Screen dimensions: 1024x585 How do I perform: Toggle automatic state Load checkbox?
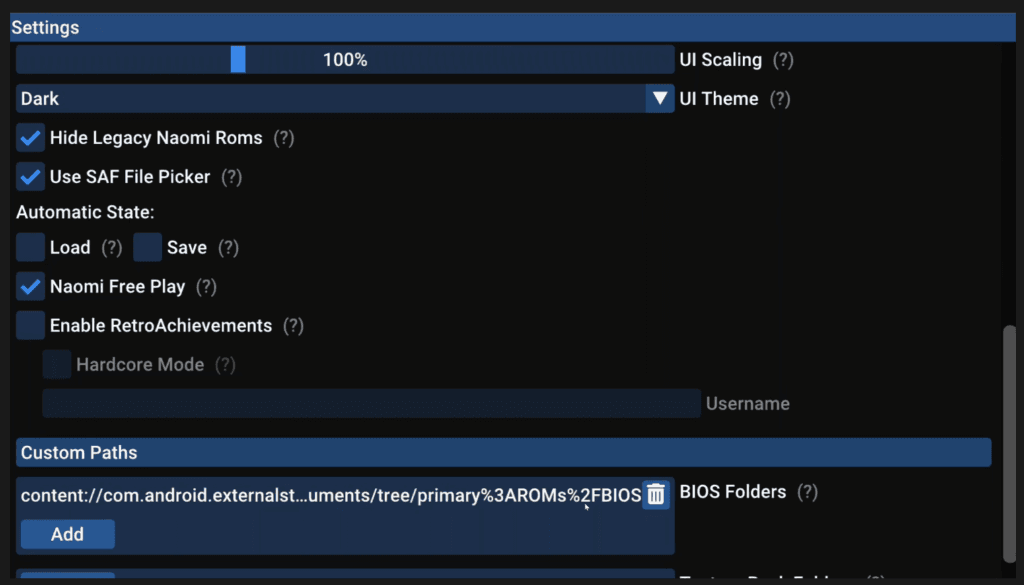point(31,247)
